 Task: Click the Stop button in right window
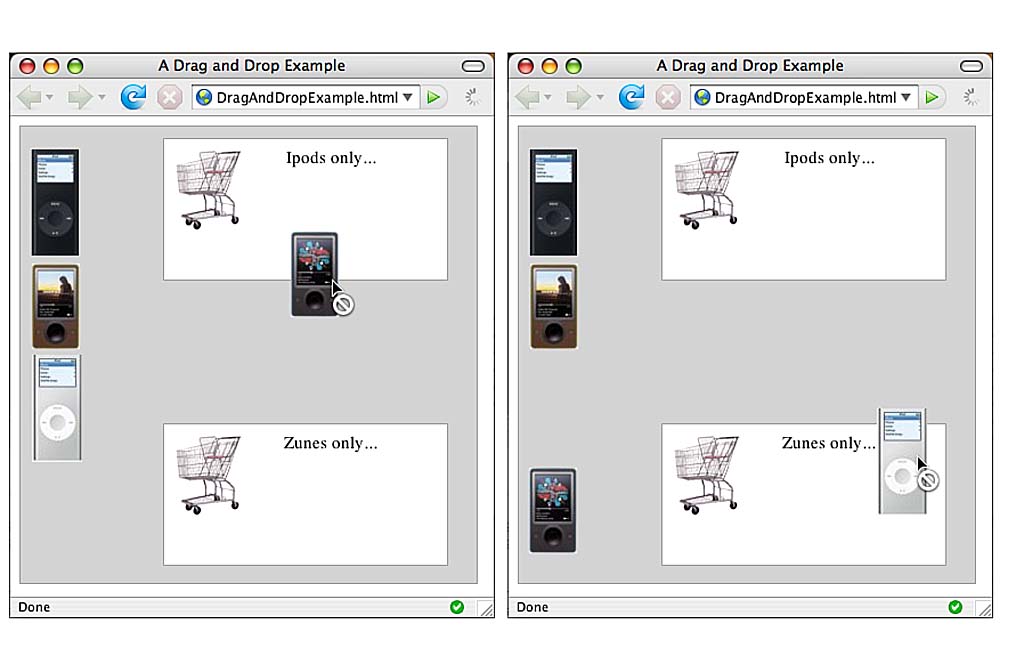click(667, 98)
